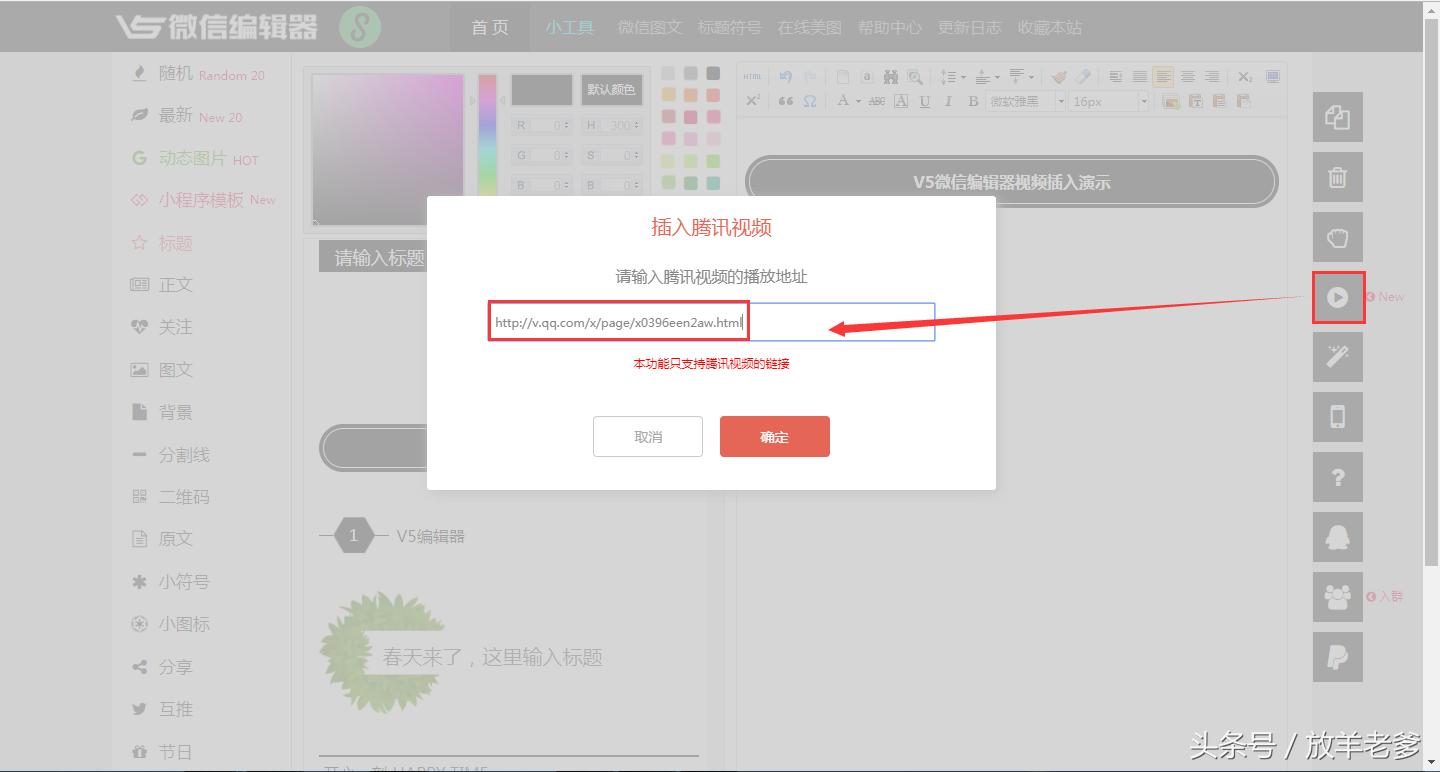Toggle bold B formatting
The width and height of the screenshot is (1440, 772).
tap(973, 101)
